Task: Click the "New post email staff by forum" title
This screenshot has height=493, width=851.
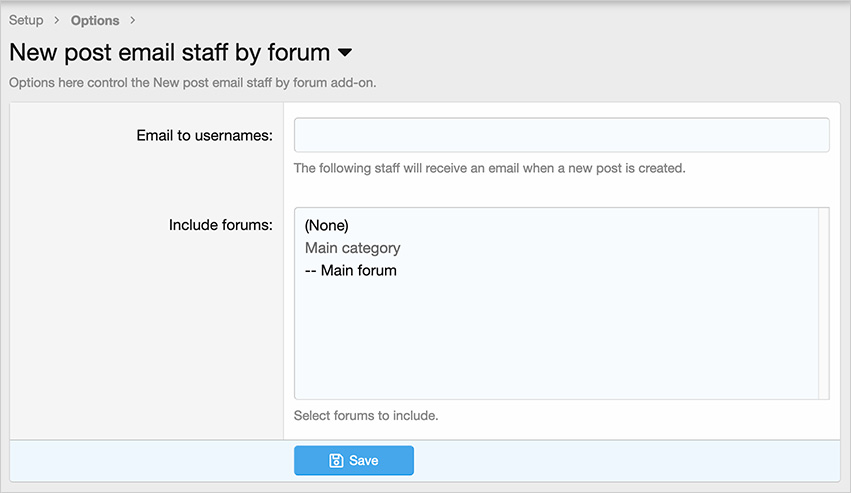Action: (169, 52)
